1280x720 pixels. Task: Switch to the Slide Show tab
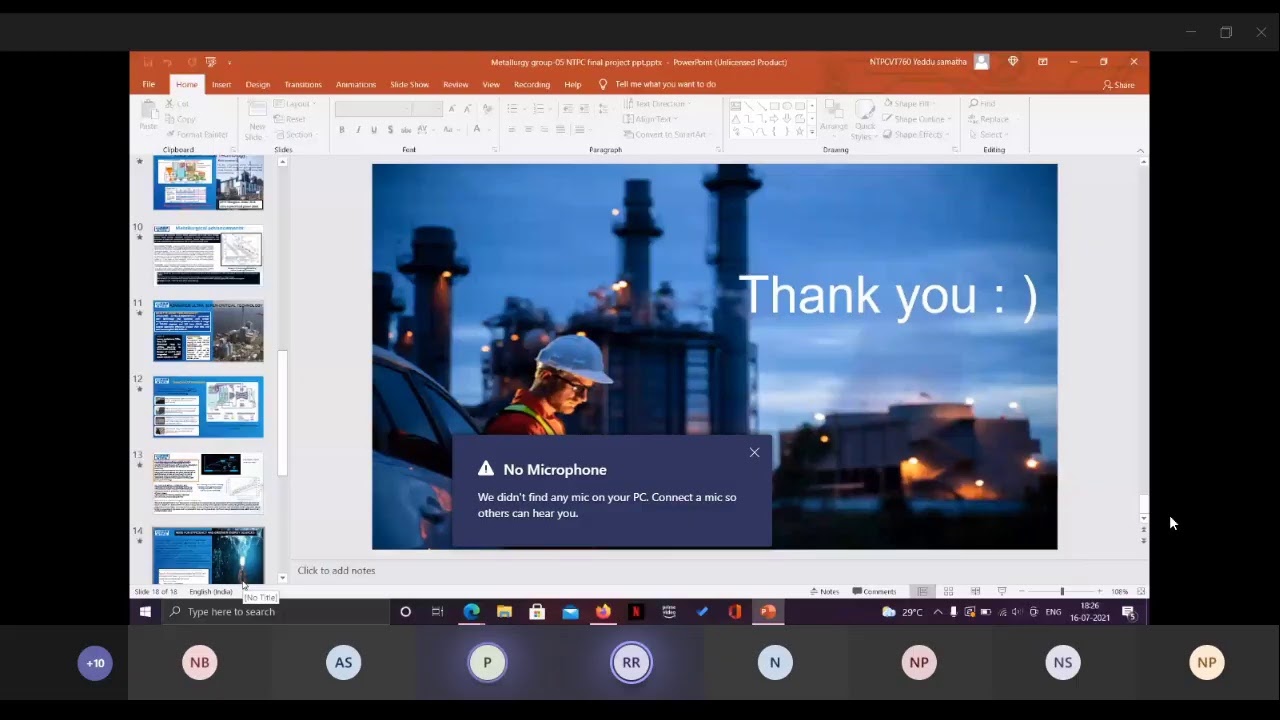[x=409, y=85]
